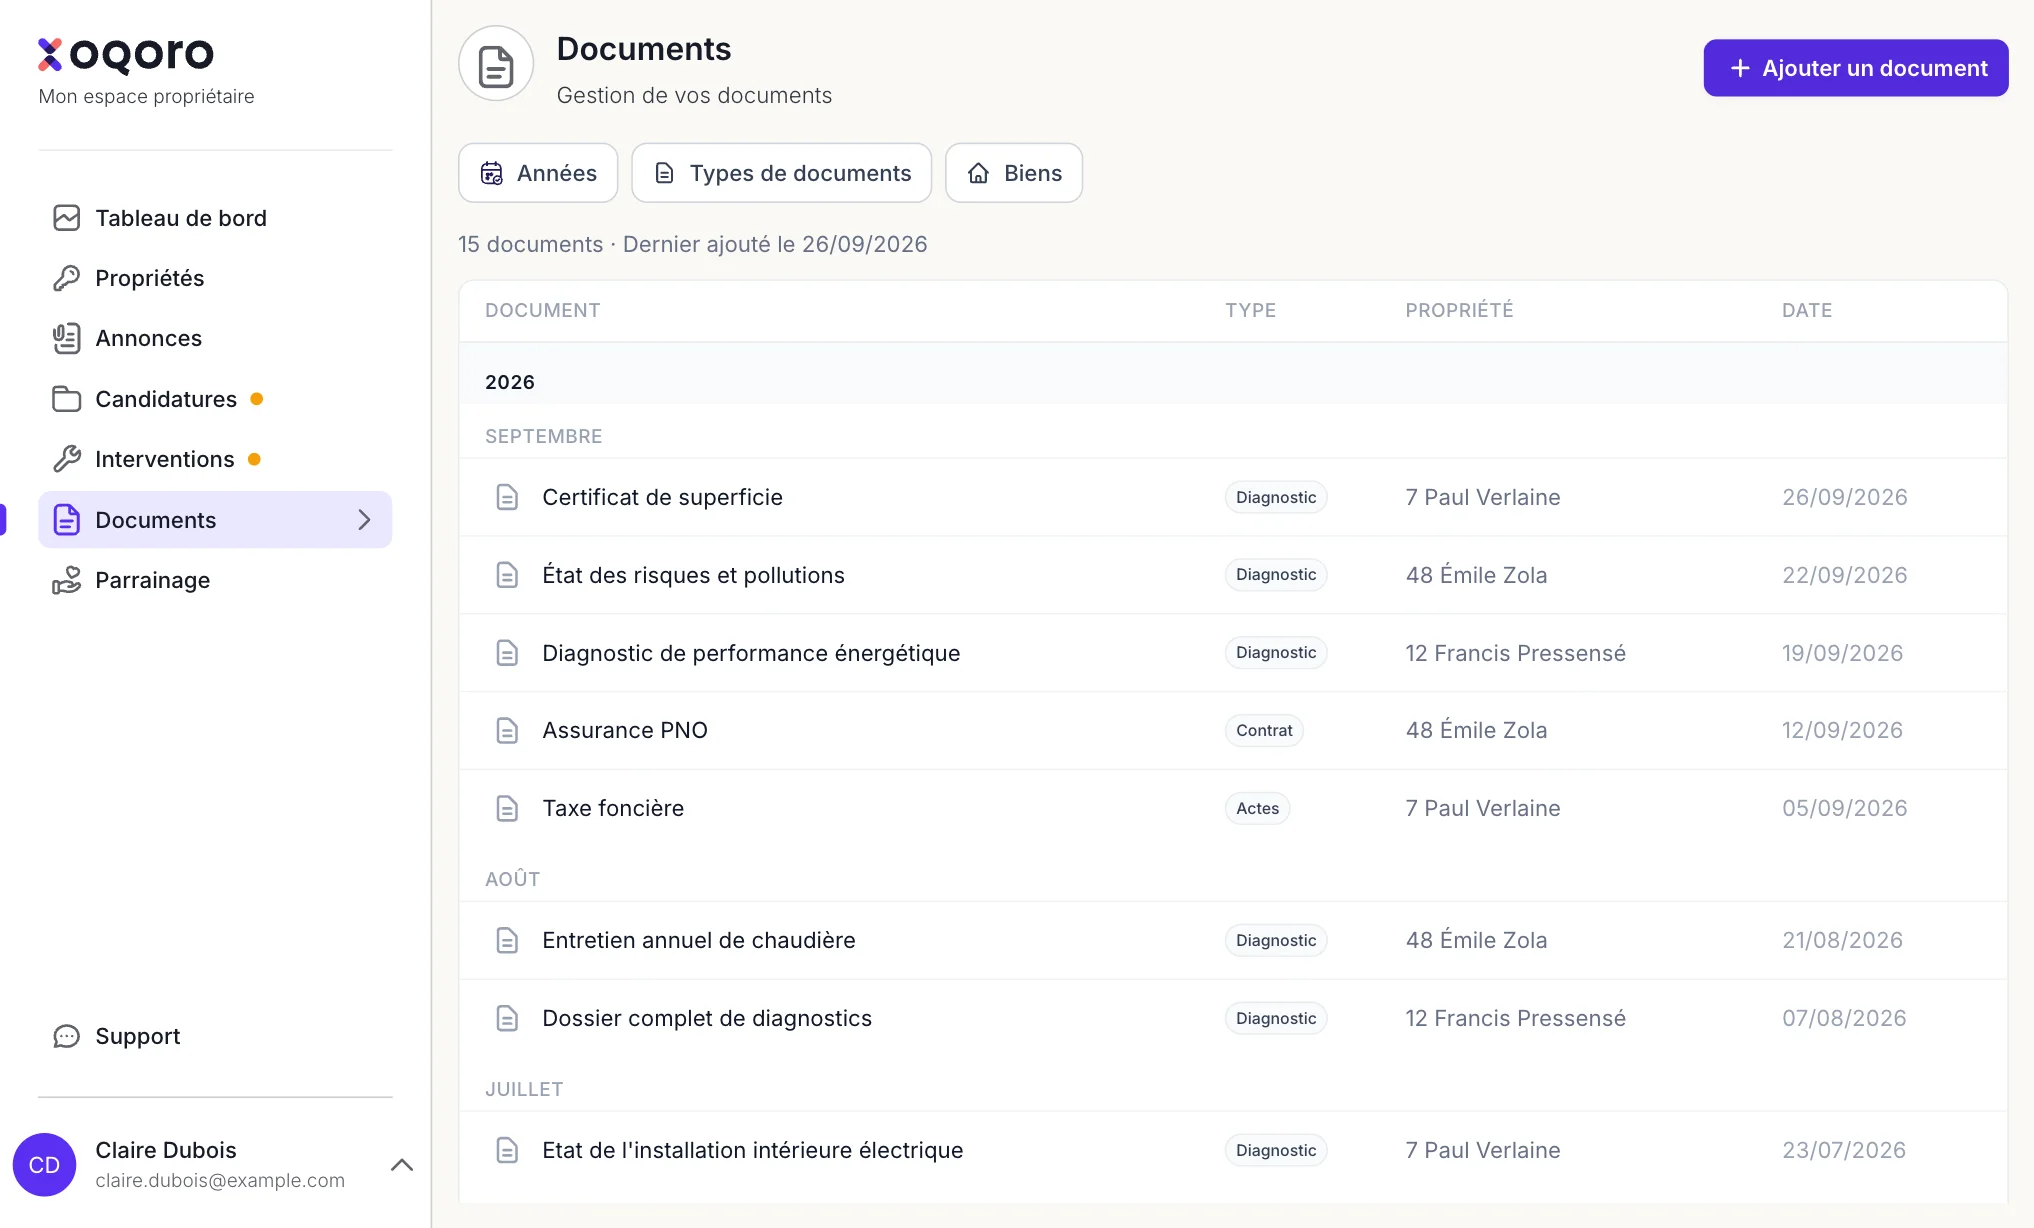The height and width of the screenshot is (1228, 2034).
Task: Open the Années filter dropdown
Action: [x=538, y=173]
